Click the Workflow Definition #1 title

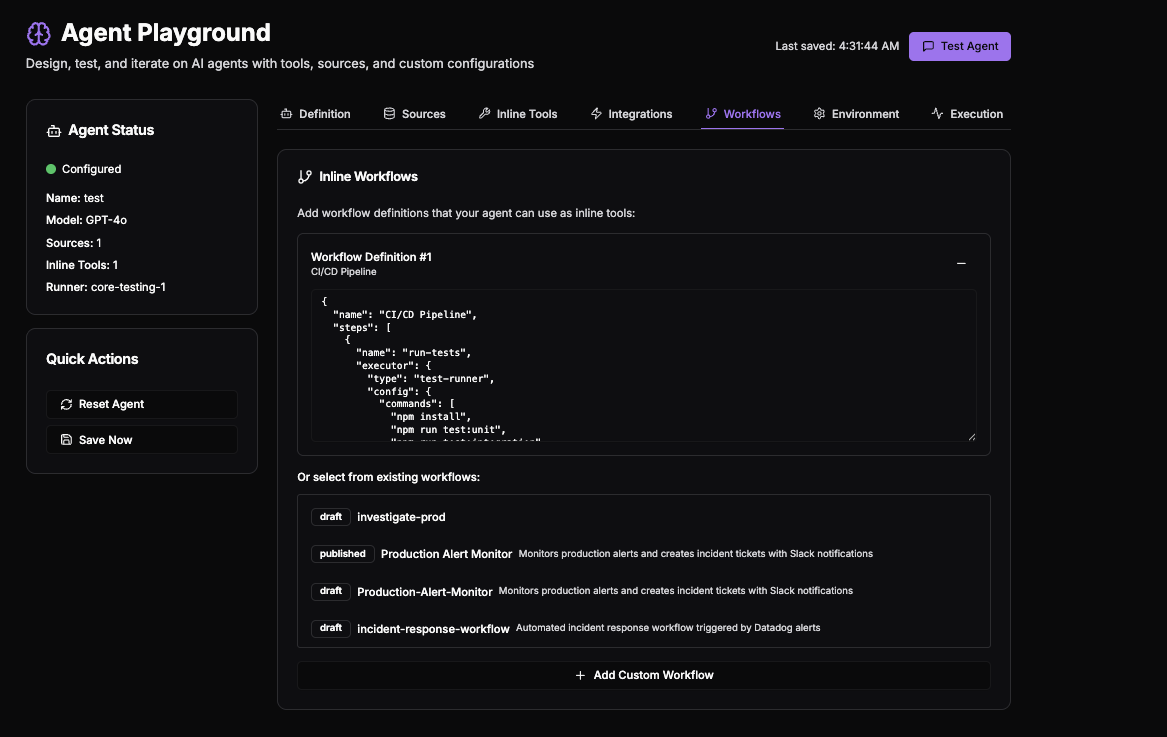click(x=371, y=257)
